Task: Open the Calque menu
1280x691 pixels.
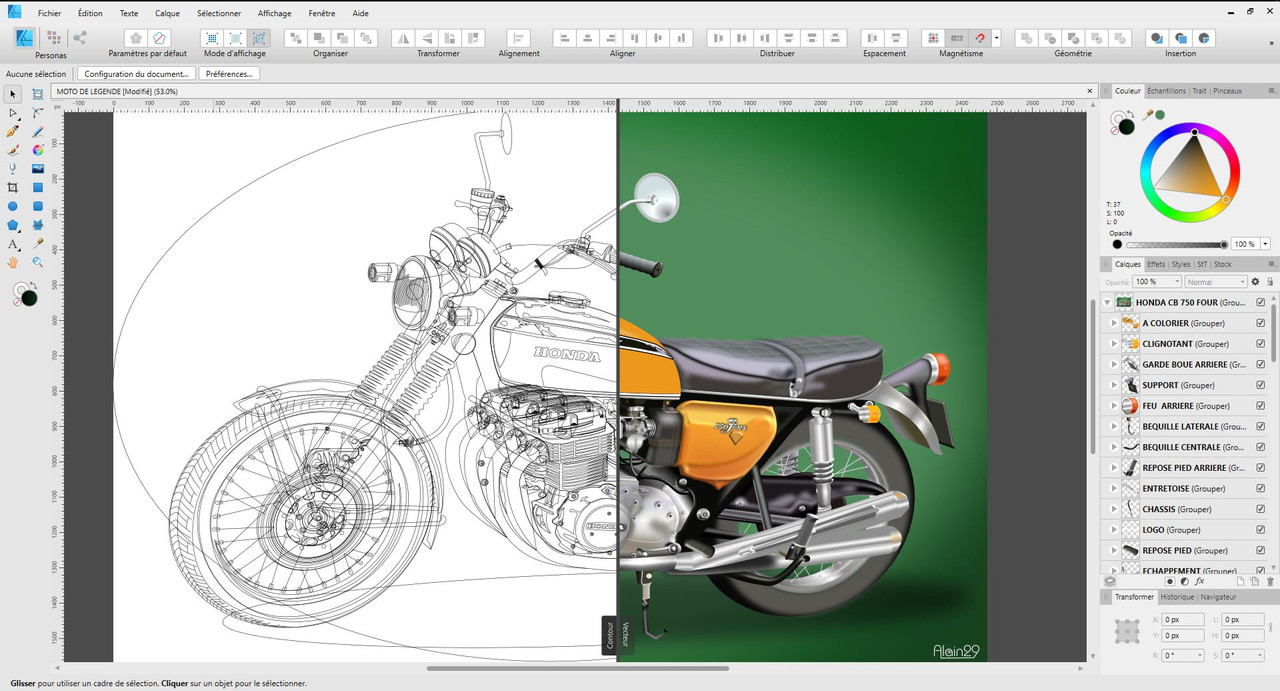Action: (167, 14)
